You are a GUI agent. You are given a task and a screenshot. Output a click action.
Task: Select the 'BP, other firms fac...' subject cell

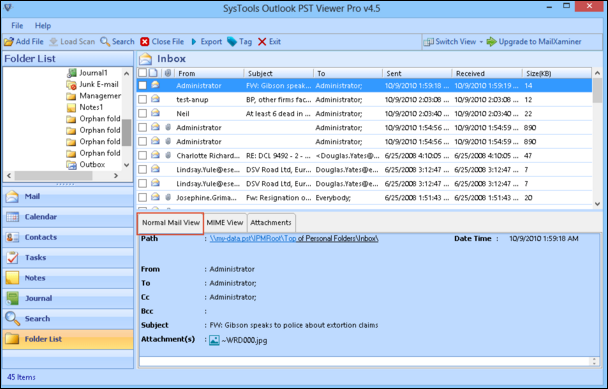(x=278, y=100)
